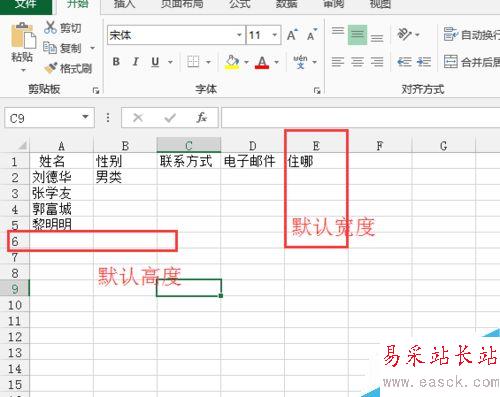Increase indent of cell content
The width and height of the screenshot is (500, 397).
(x=424, y=62)
